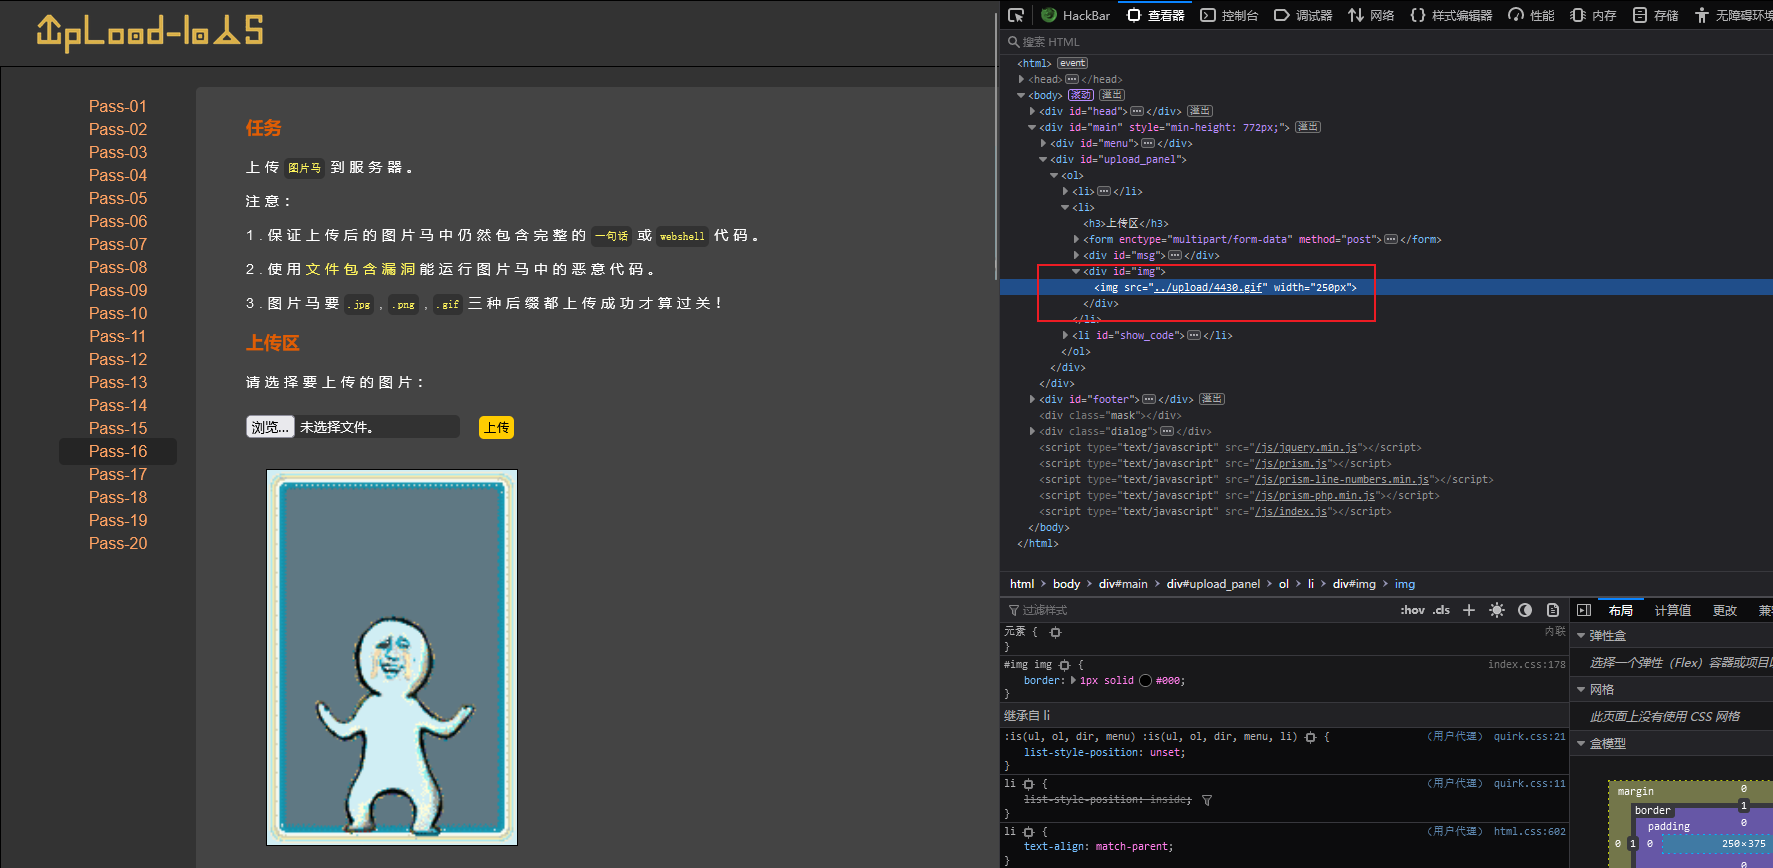Select the 查看器 inspector tab
The height and width of the screenshot is (868, 1773).
pyautogui.click(x=1156, y=15)
